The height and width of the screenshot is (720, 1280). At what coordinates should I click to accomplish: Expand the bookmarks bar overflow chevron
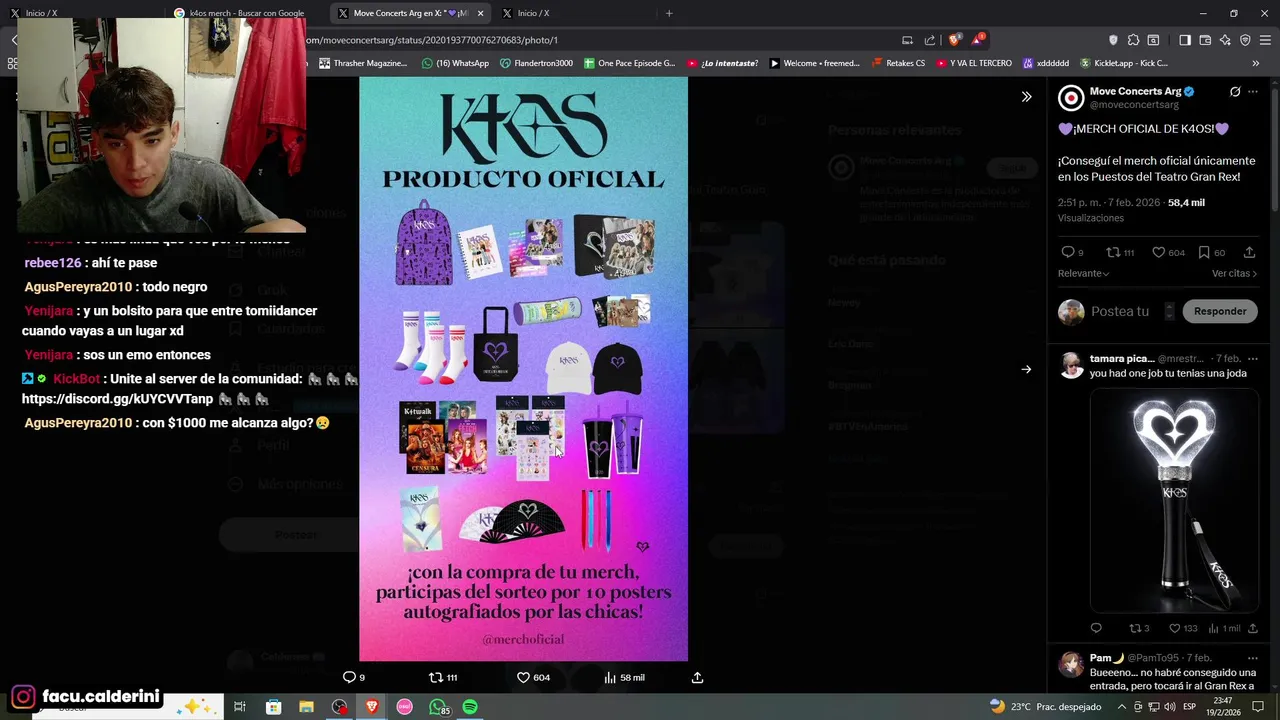click(1256, 63)
